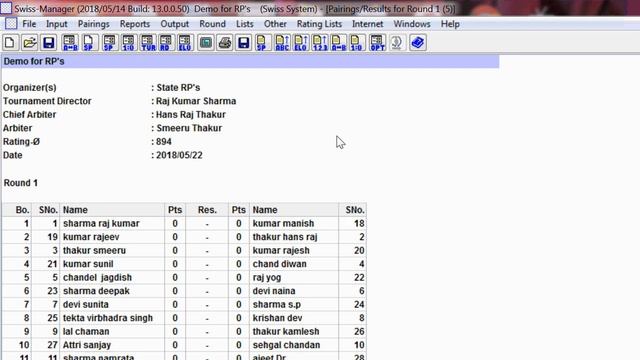
Task: Click the first A↔B toolbar icon
Action: coord(70,42)
